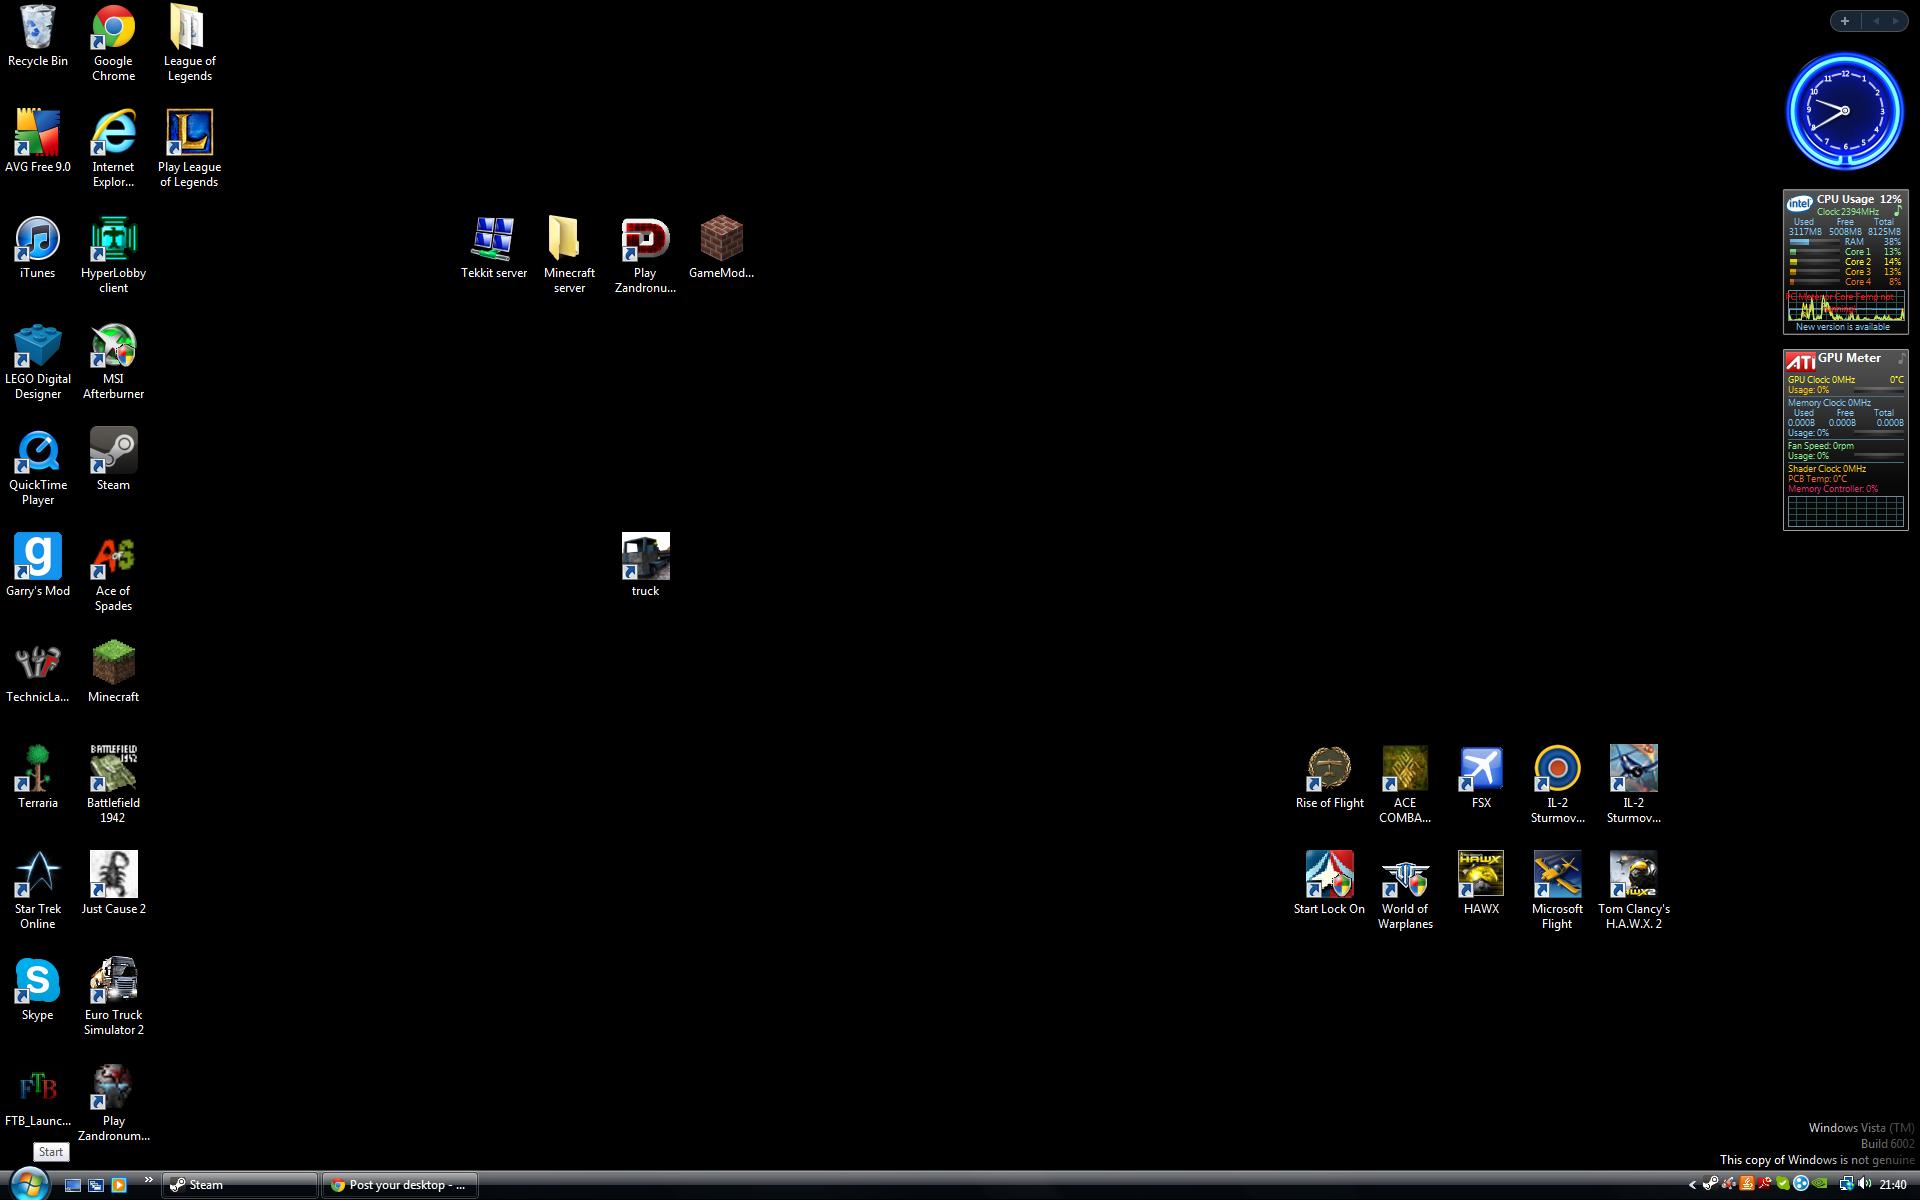Launch MSI Afterburner shortcut
Image resolution: width=1920 pixels, height=1200 pixels.
pyautogui.click(x=113, y=361)
